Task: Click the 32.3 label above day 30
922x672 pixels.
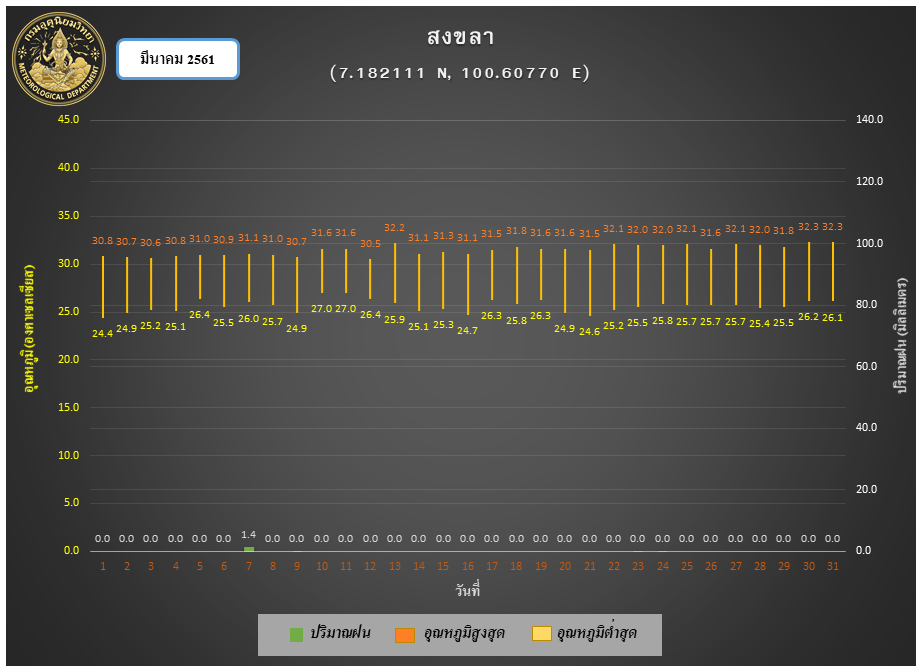Action: 809,226
